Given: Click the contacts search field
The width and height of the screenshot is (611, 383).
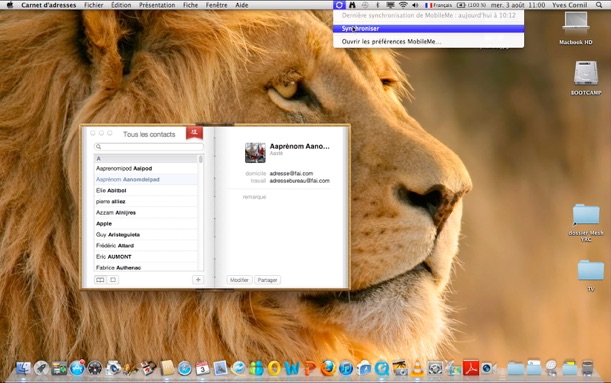Looking at the screenshot, I should 149,146.
